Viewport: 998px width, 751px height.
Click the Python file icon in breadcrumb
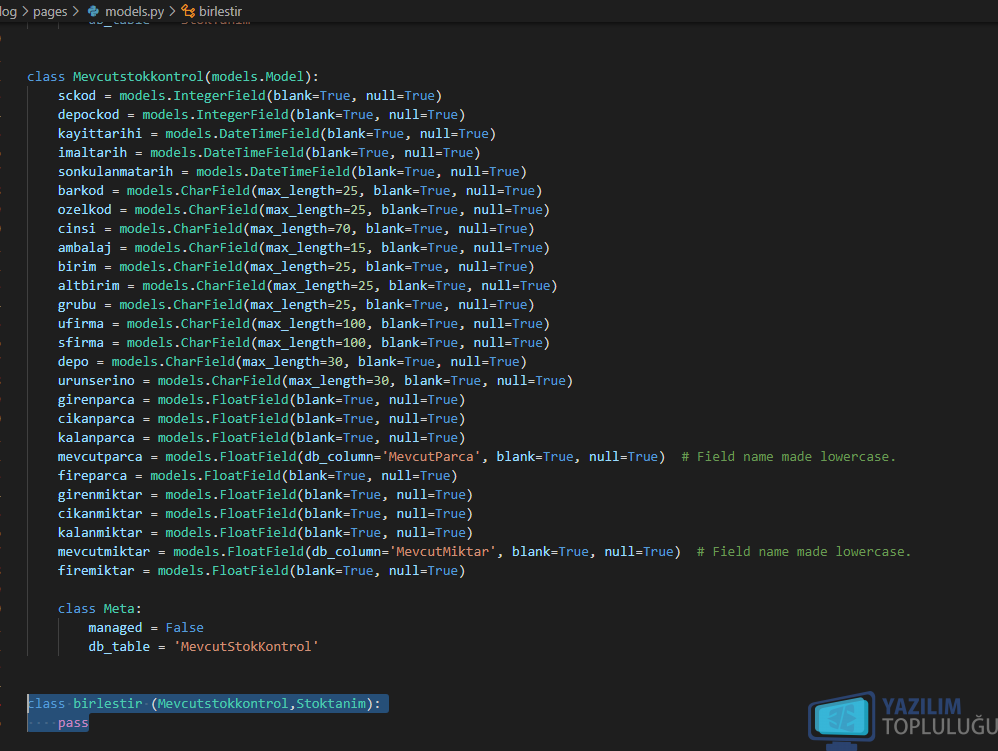coord(94,11)
